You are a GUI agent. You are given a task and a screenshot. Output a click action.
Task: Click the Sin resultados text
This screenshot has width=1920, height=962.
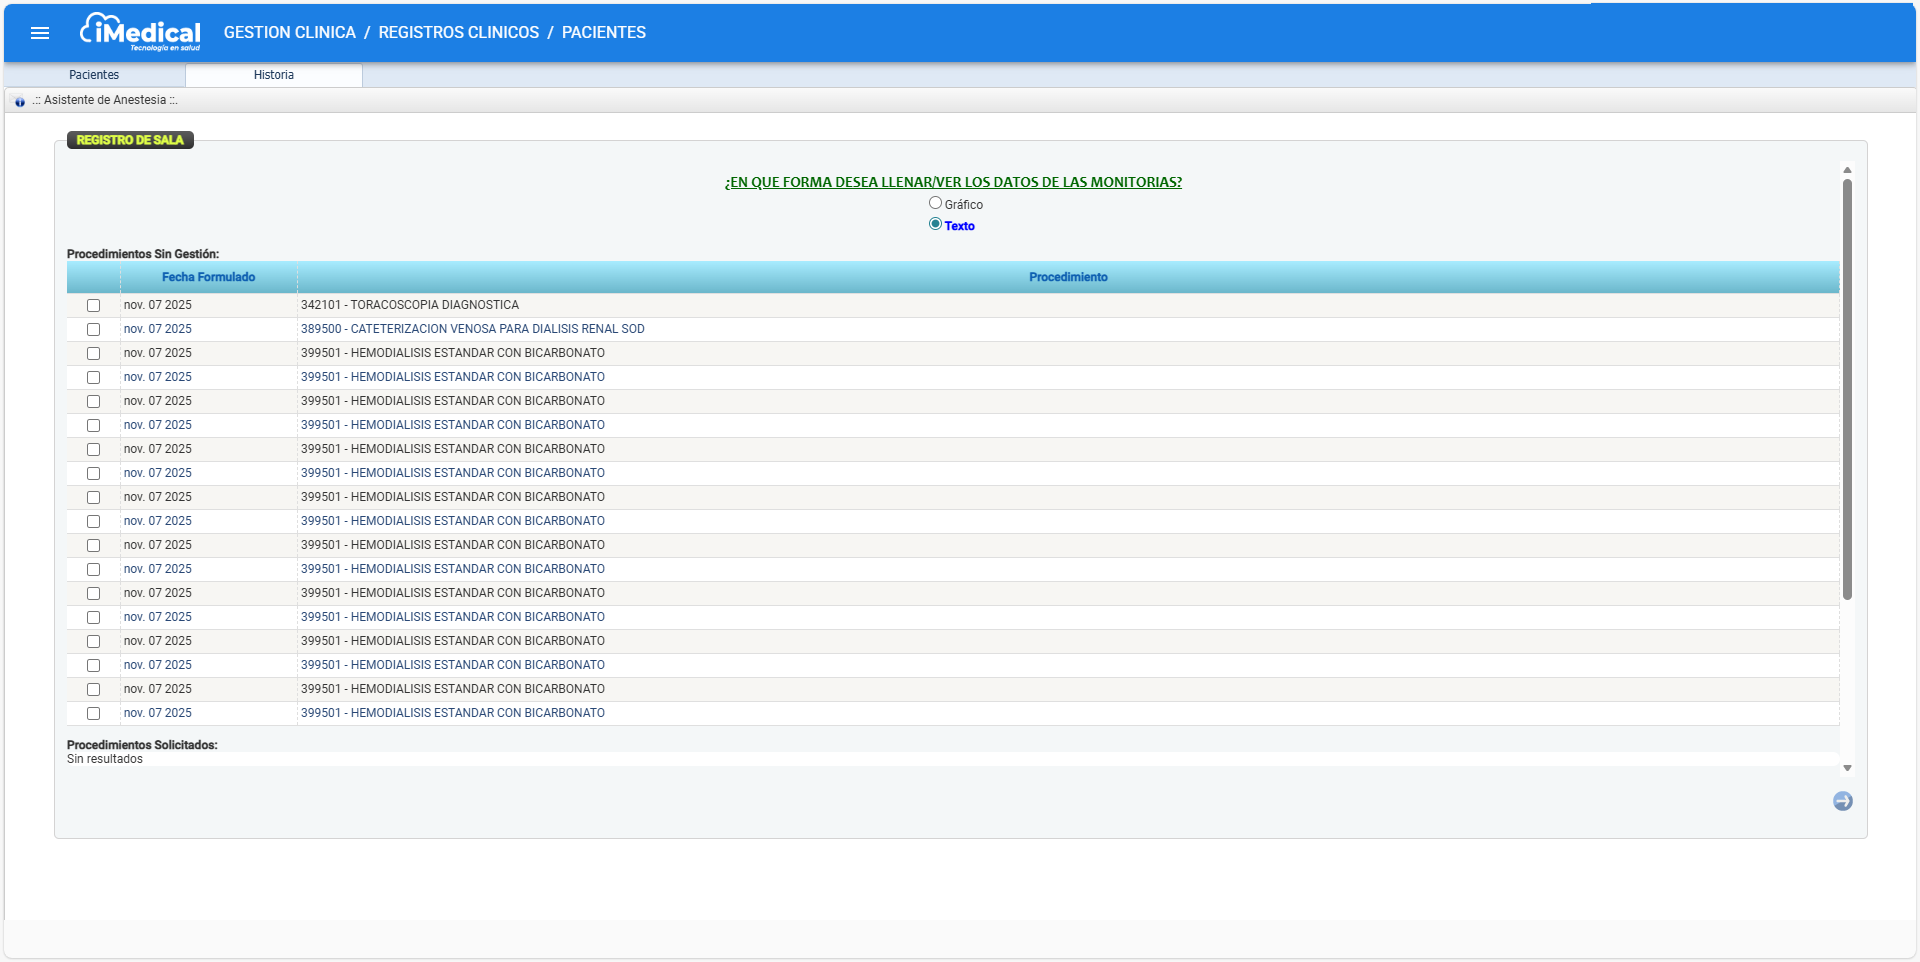click(105, 759)
